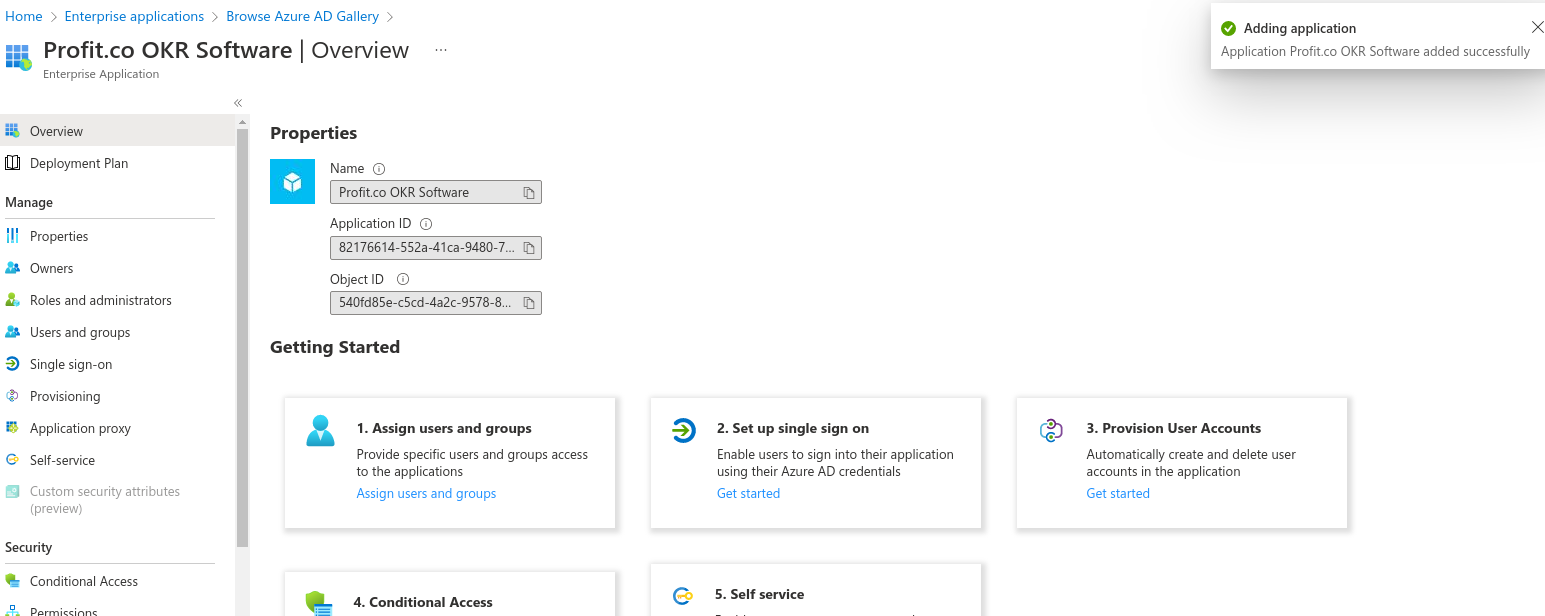Click the '5. Self service' heading
The height and width of the screenshot is (616, 1545).
(x=760, y=594)
